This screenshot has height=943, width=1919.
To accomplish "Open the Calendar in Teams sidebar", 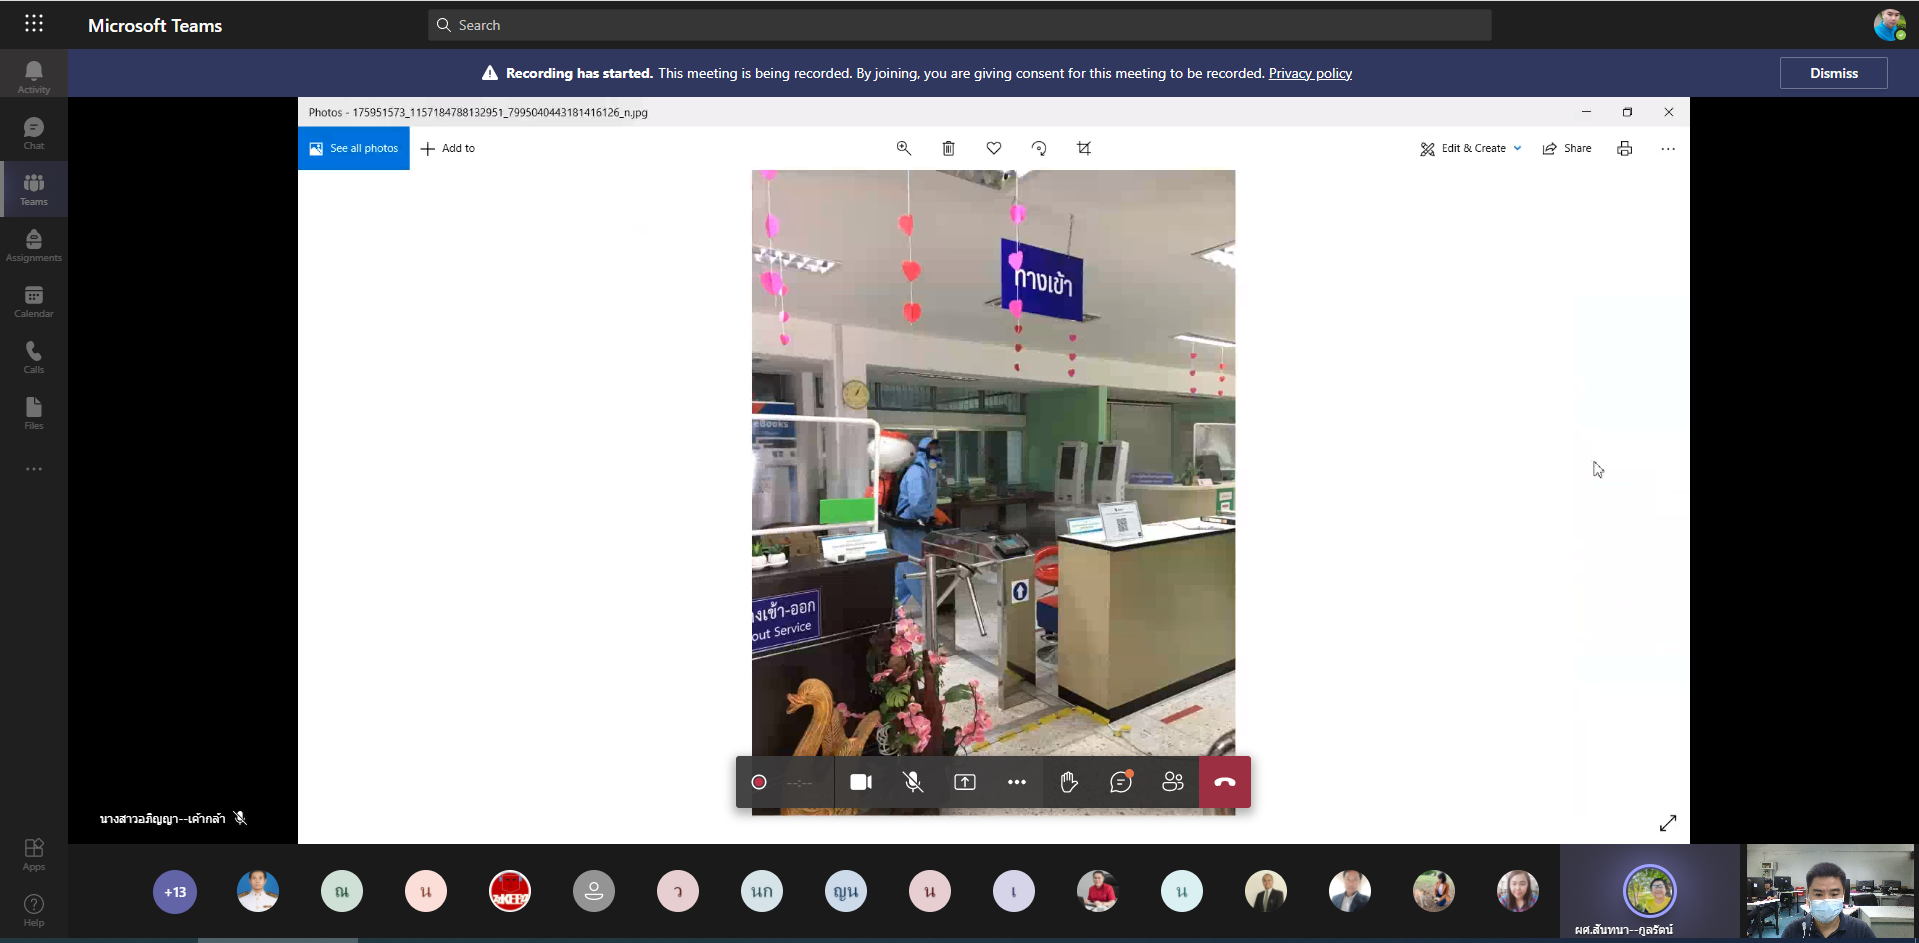I will point(33,300).
